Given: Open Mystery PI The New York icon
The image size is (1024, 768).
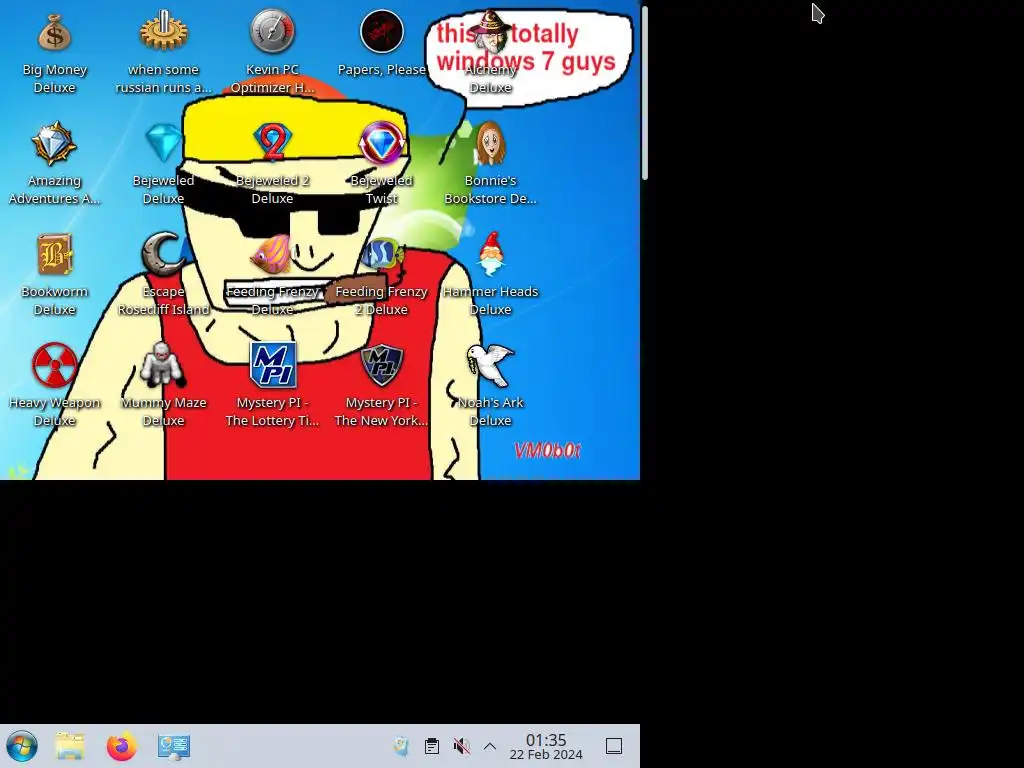Looking at the screenshot, I should 381,365.
